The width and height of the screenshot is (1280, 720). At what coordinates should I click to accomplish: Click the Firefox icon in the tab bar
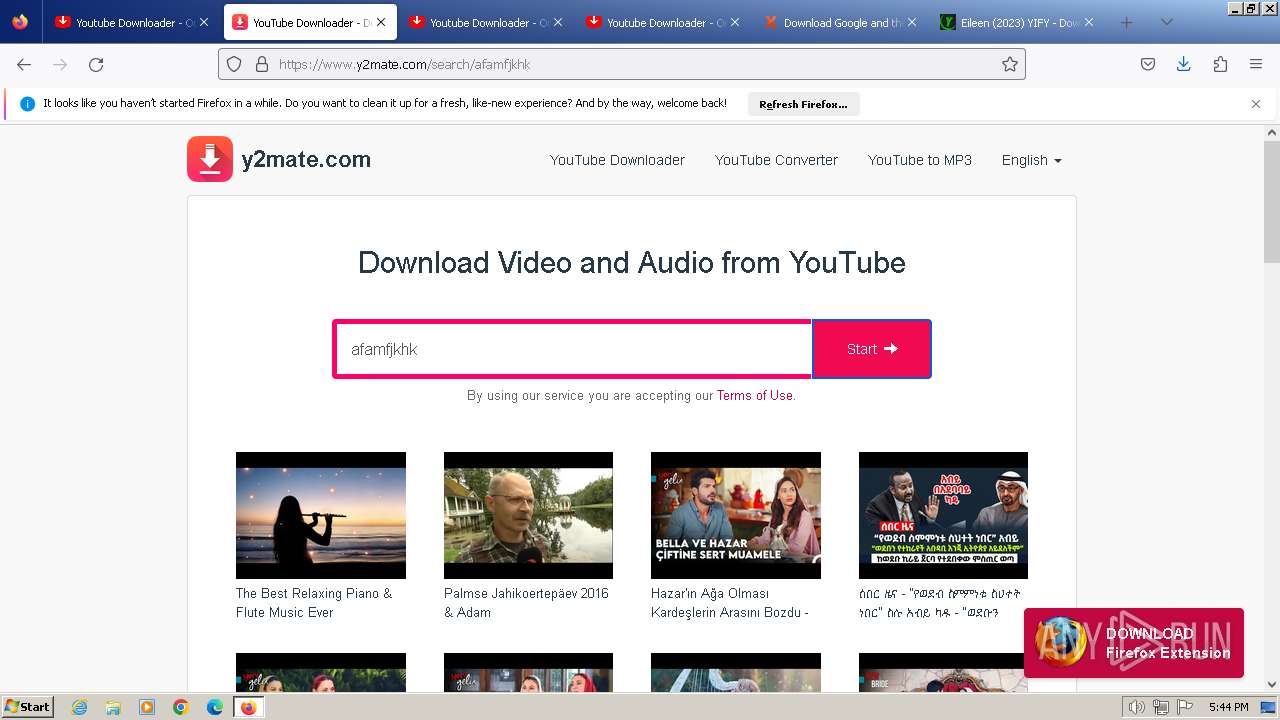point(20,22)
